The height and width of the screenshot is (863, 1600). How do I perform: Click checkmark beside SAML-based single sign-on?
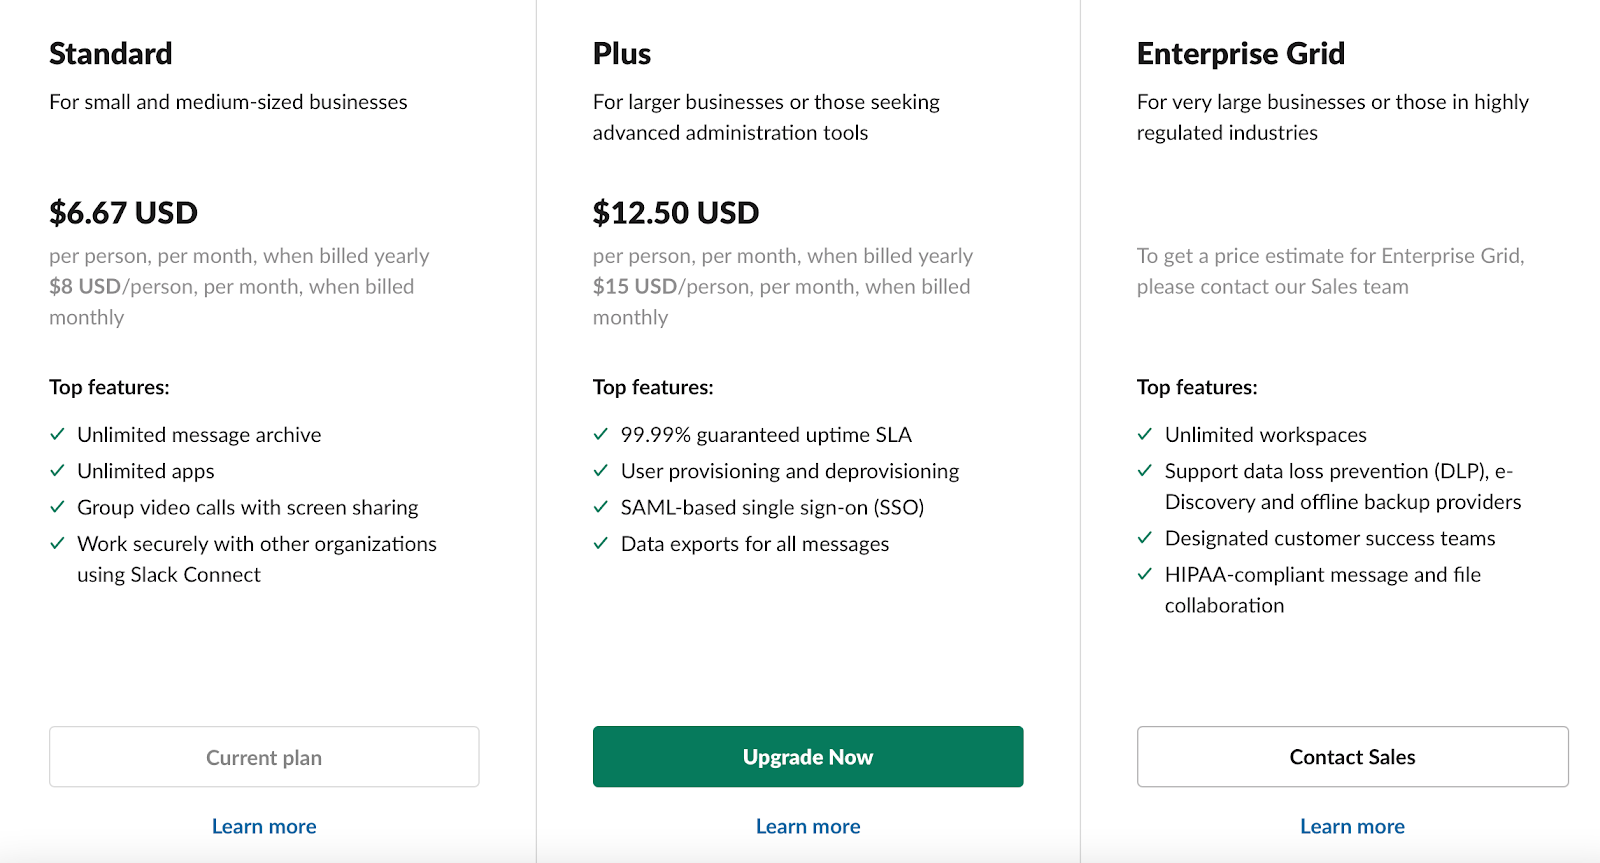601,507
